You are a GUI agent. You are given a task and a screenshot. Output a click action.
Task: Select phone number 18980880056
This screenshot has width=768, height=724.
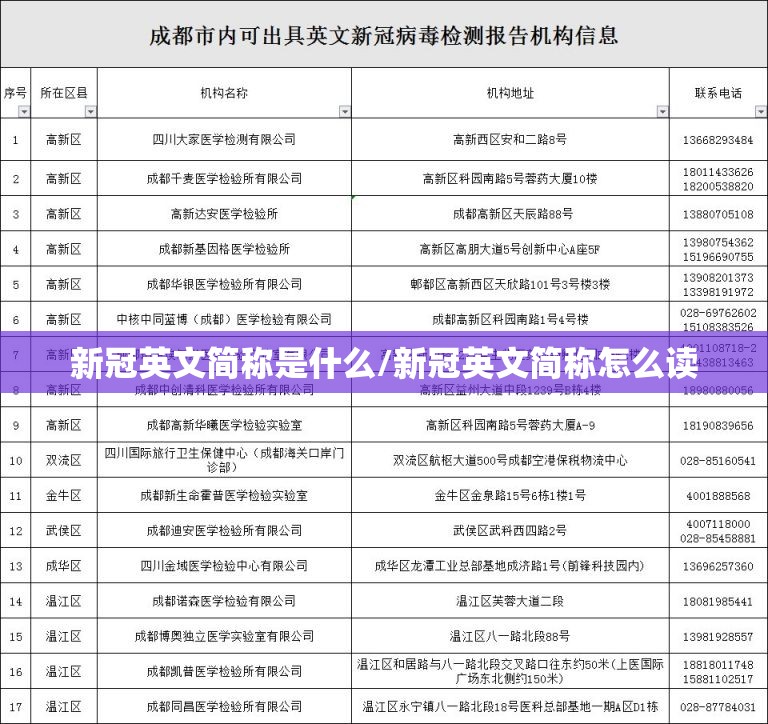tap(718, 390)
